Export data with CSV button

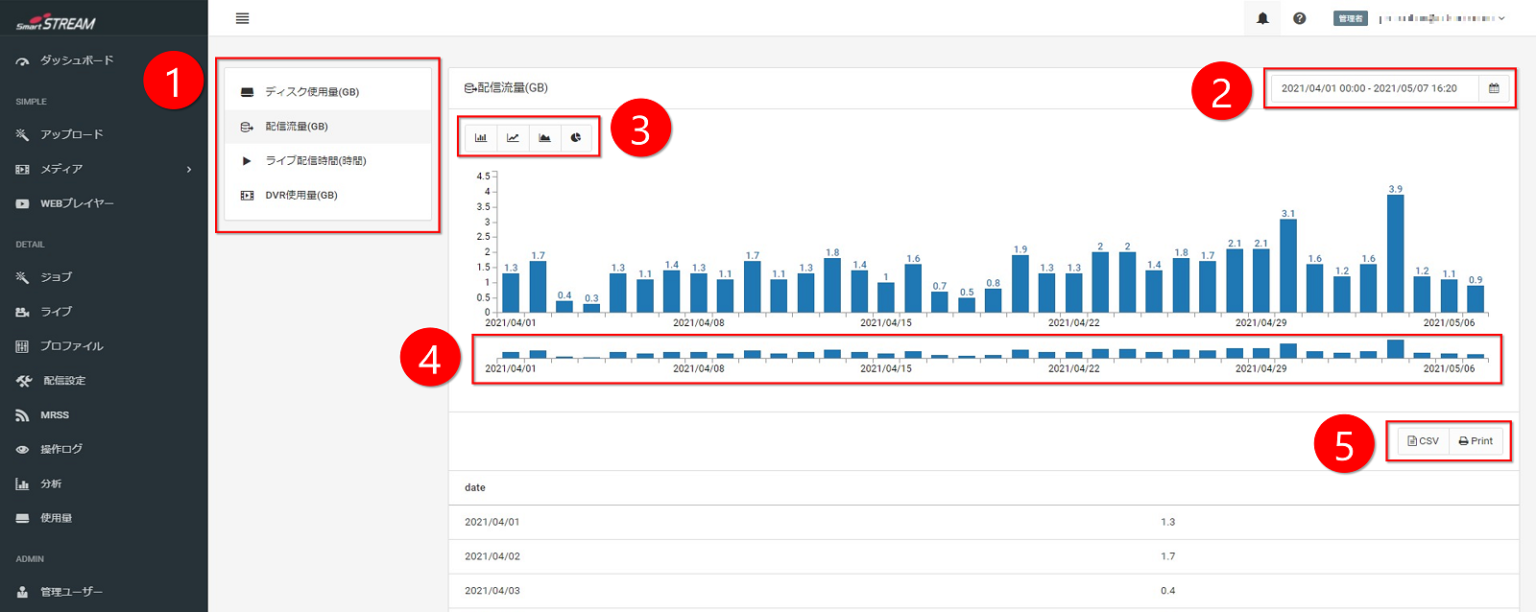click(1422, 441)
